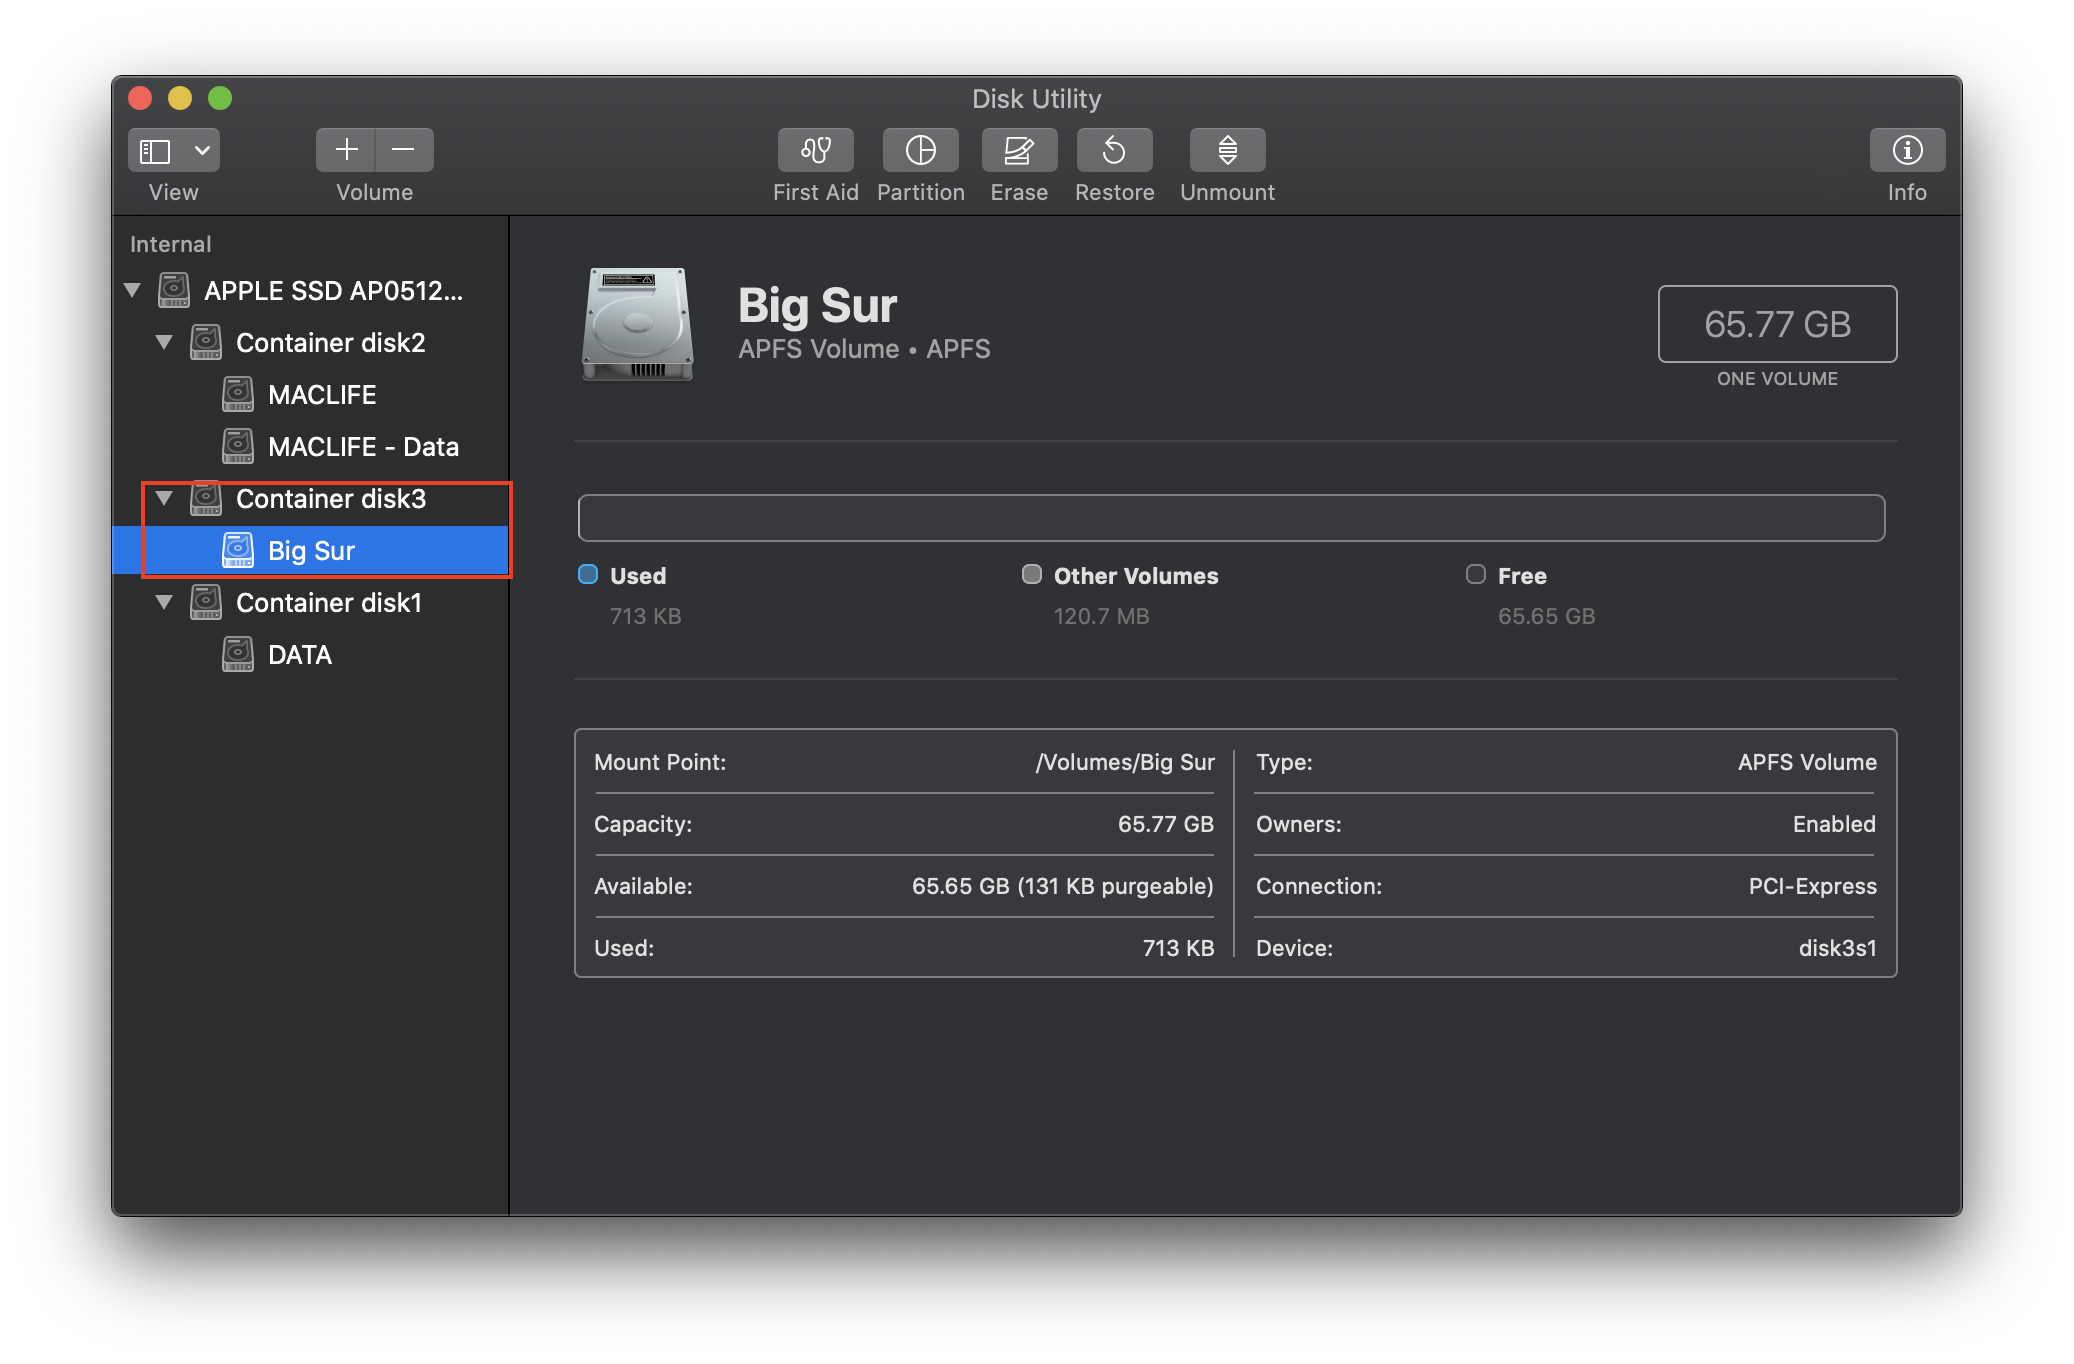Open the Partition tool

coord(920,150)
